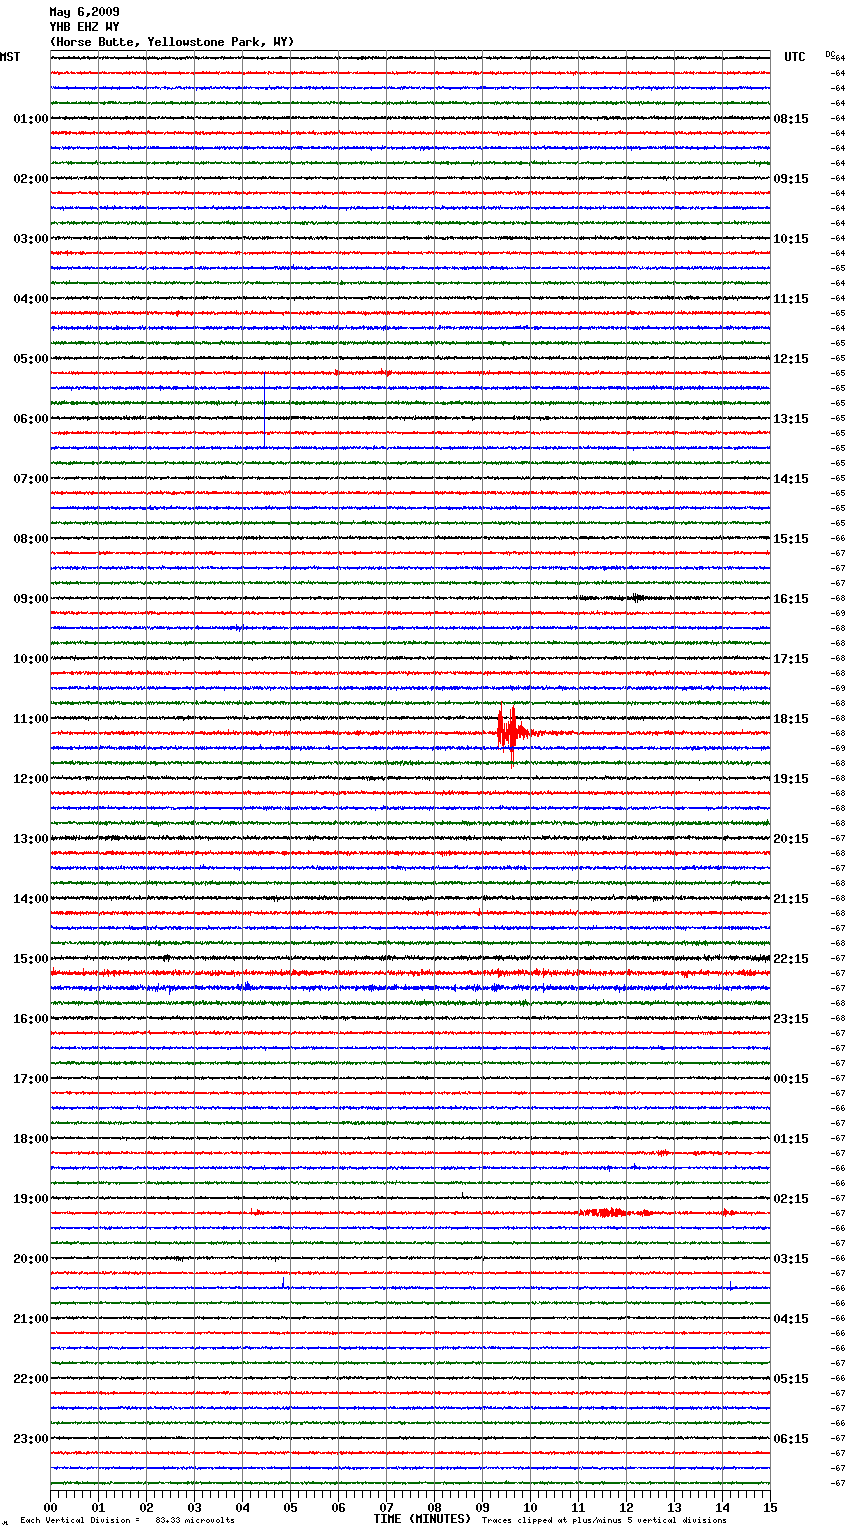Click the "83.33 microvolts" scale note
The image size is (850, 1534).
pos(195,1520)
